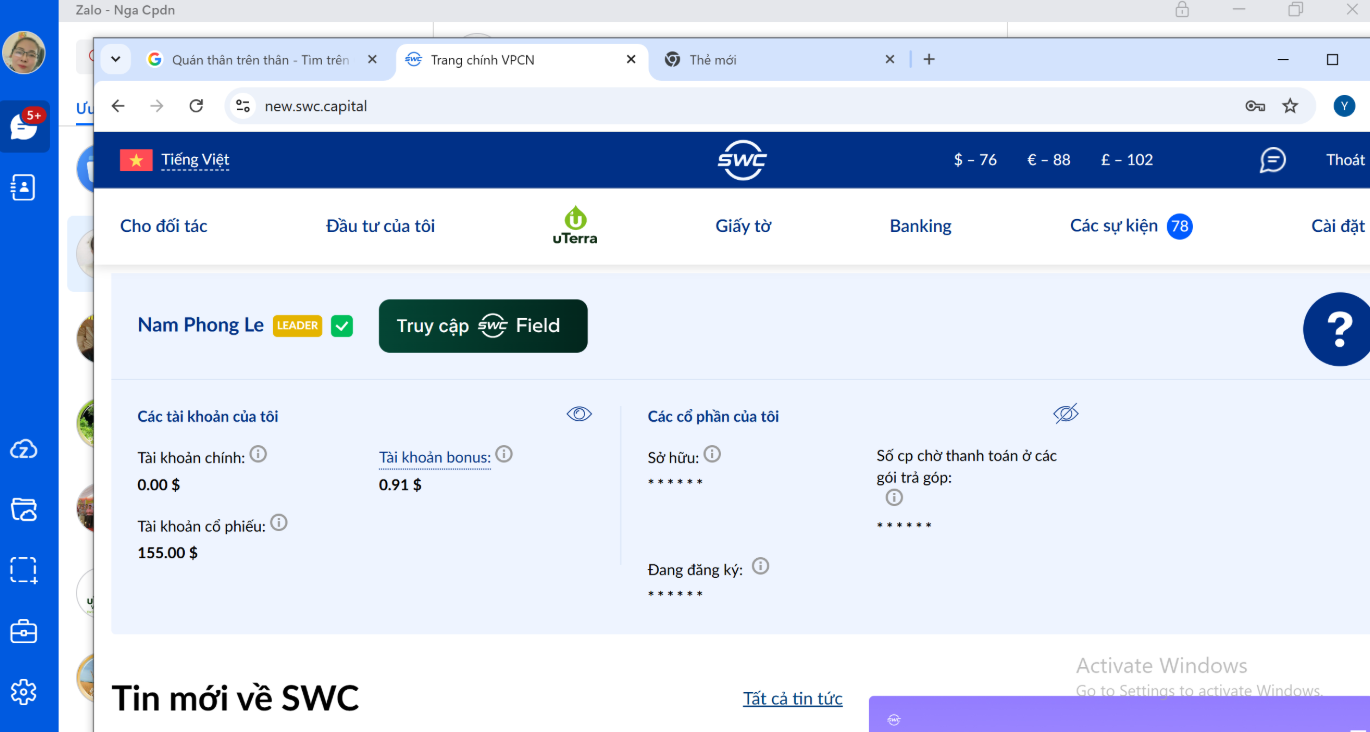This screenshot has width=1370, height=732.
Task: Click Truy cập SWC Field button
Action: (x=483, y=326)
